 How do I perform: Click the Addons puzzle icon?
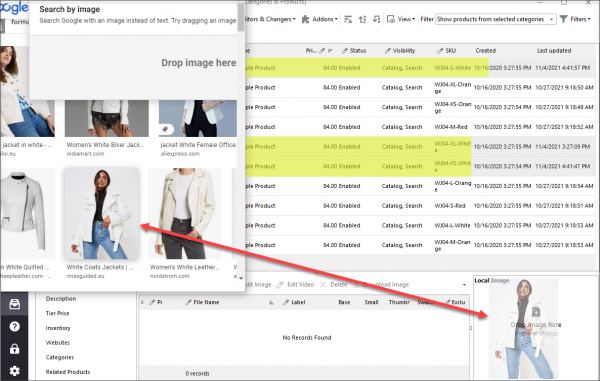tap(305, 19)
